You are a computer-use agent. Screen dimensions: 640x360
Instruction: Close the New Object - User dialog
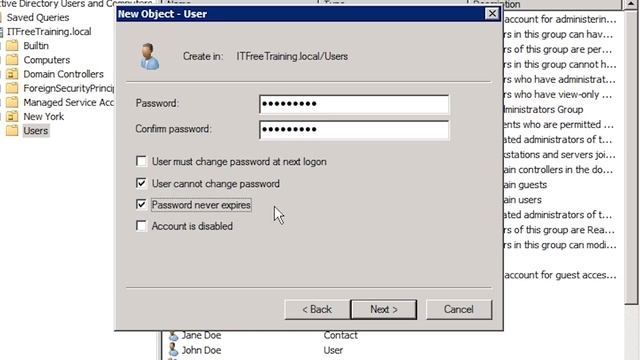[492, 13]
